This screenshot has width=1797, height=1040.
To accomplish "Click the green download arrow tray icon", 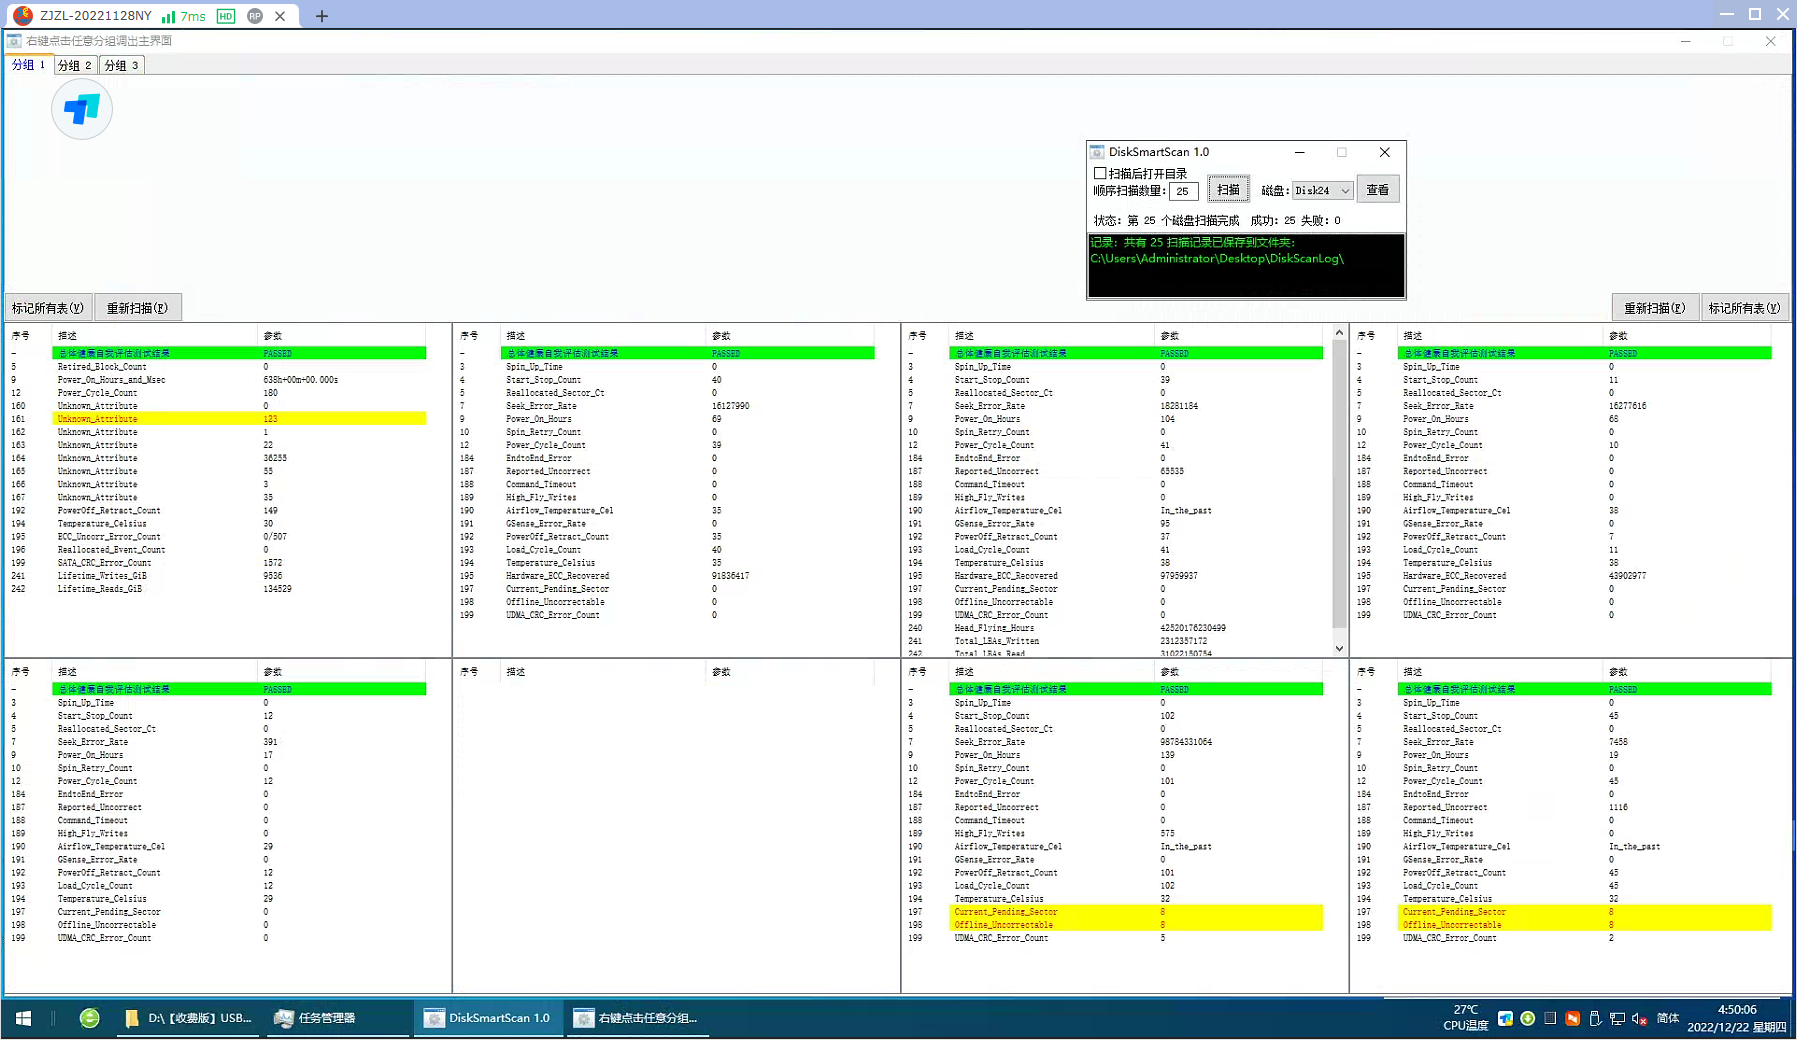I will pyautogui.click(x=1527, y=1018).
